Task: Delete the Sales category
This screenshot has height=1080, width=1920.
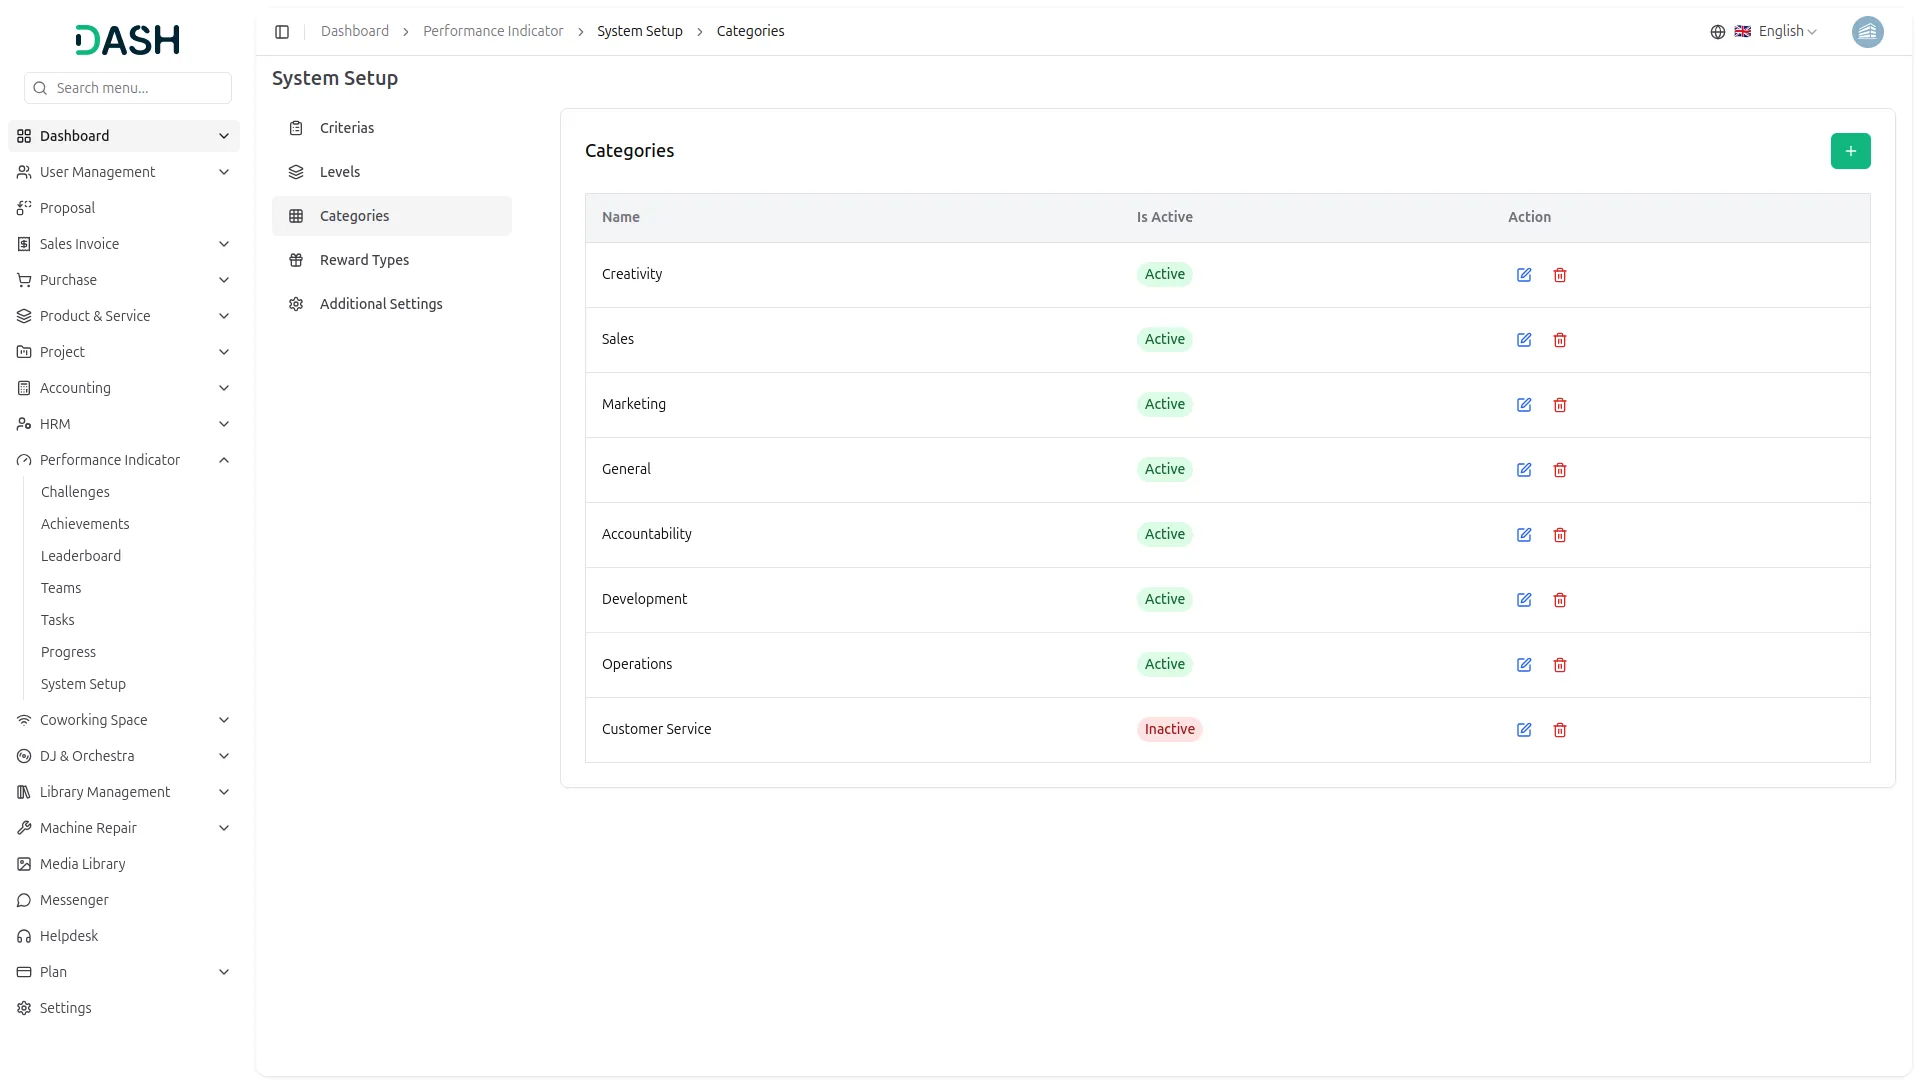Action: 1559,340
